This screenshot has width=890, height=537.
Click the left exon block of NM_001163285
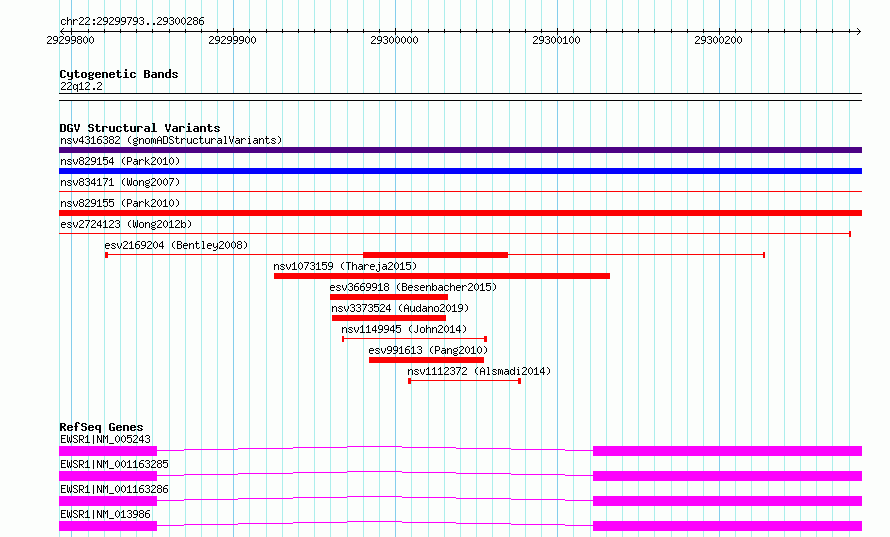pos(108,476)
